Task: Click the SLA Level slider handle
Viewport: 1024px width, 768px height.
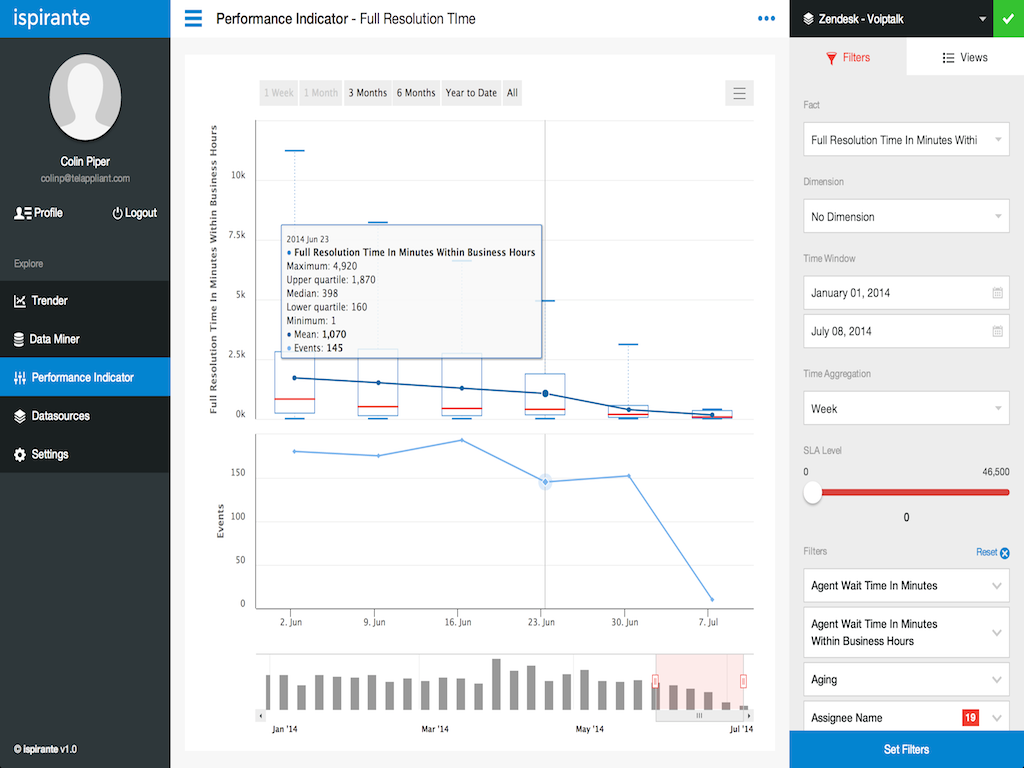Action: pyautogui.click(x=813, y=492)
